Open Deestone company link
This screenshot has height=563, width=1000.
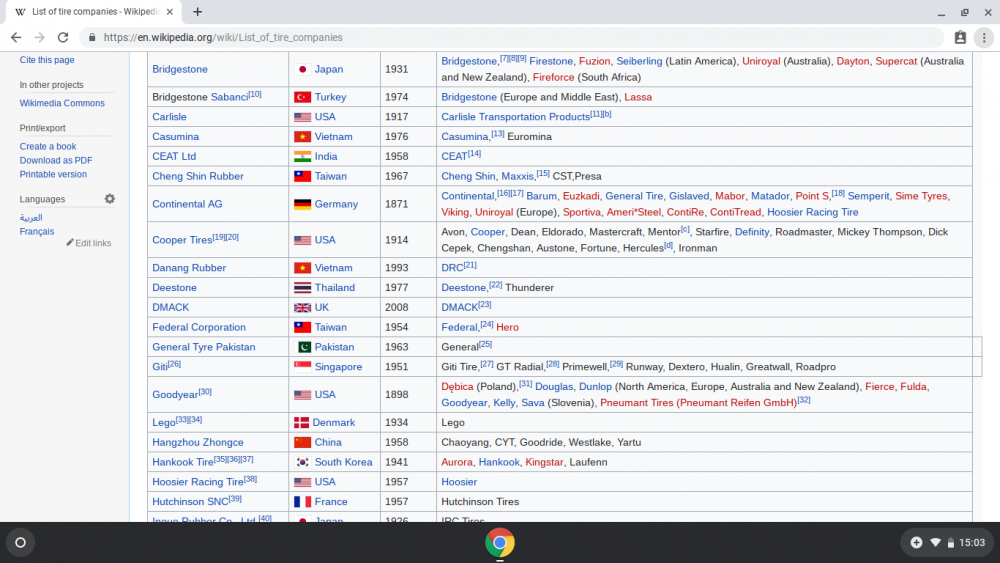pos(174,288)
